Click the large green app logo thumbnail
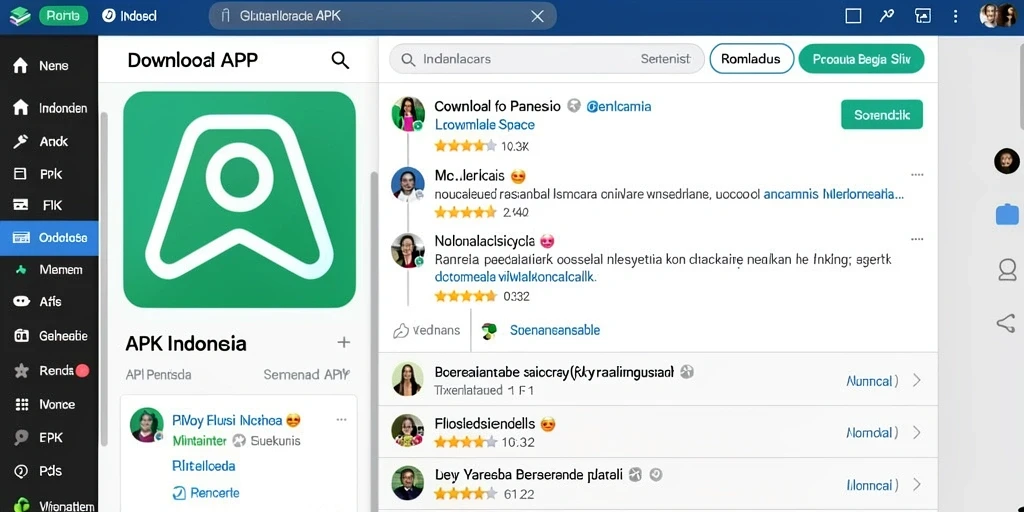 239,199
